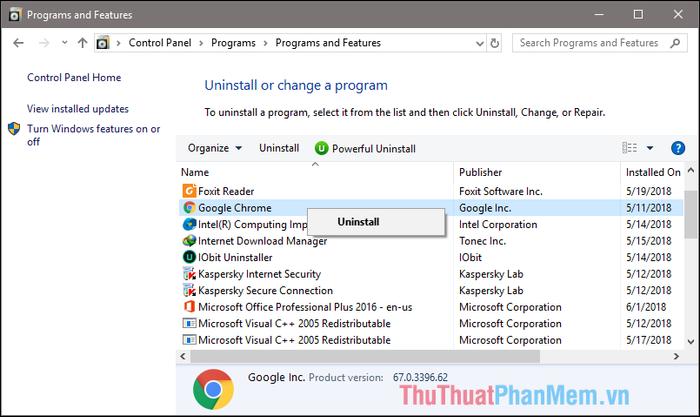Screen dimensions: 700x417
Task: Select Kaspersky Secure Connection entry
Action: pos(266,291)
